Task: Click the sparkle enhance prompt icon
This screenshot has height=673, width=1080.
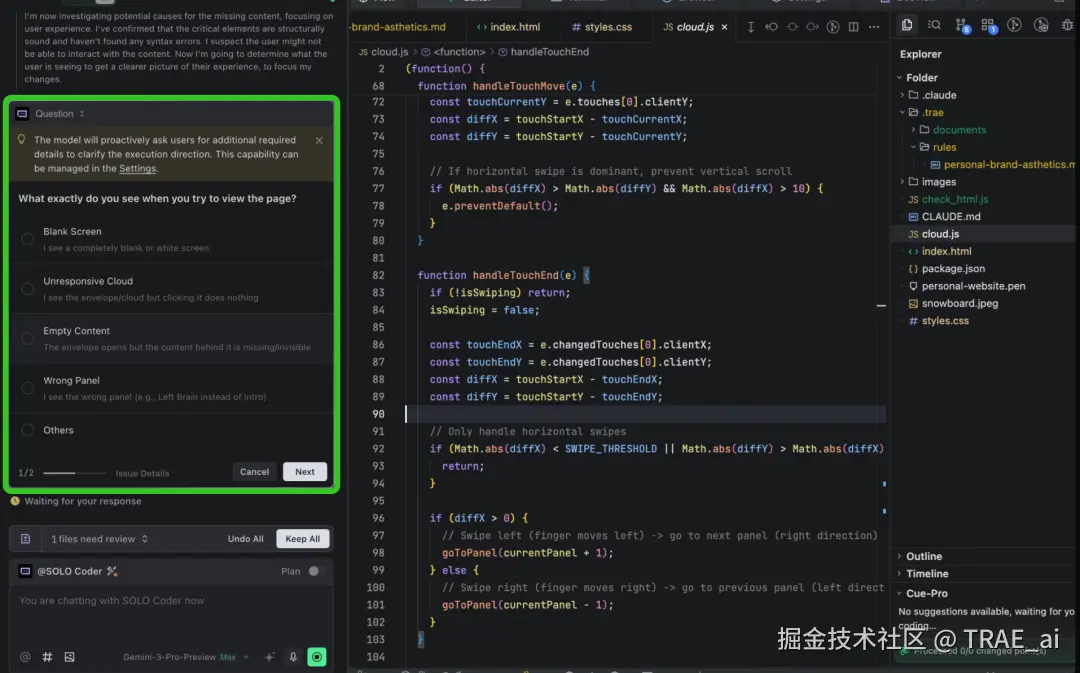Action: tap(269, 656)
